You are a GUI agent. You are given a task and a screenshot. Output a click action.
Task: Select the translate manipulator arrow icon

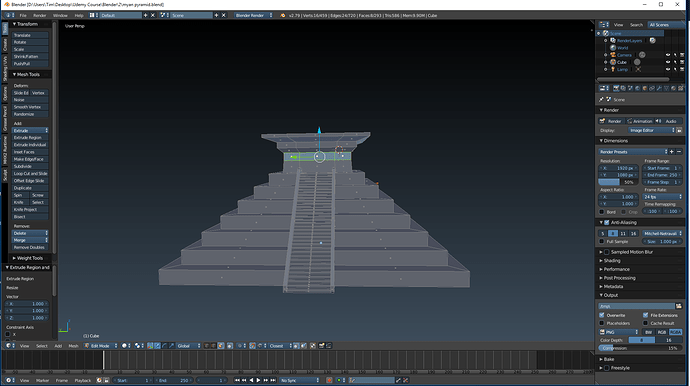coord(157,346)
